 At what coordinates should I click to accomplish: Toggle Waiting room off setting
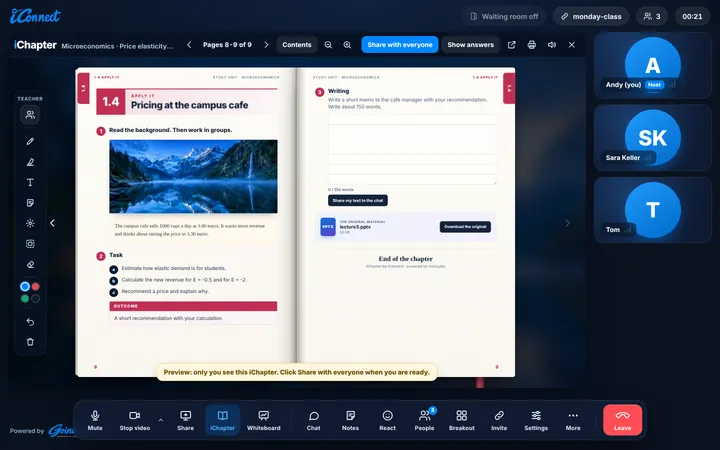pyautogui.click(x=504, y=17)
